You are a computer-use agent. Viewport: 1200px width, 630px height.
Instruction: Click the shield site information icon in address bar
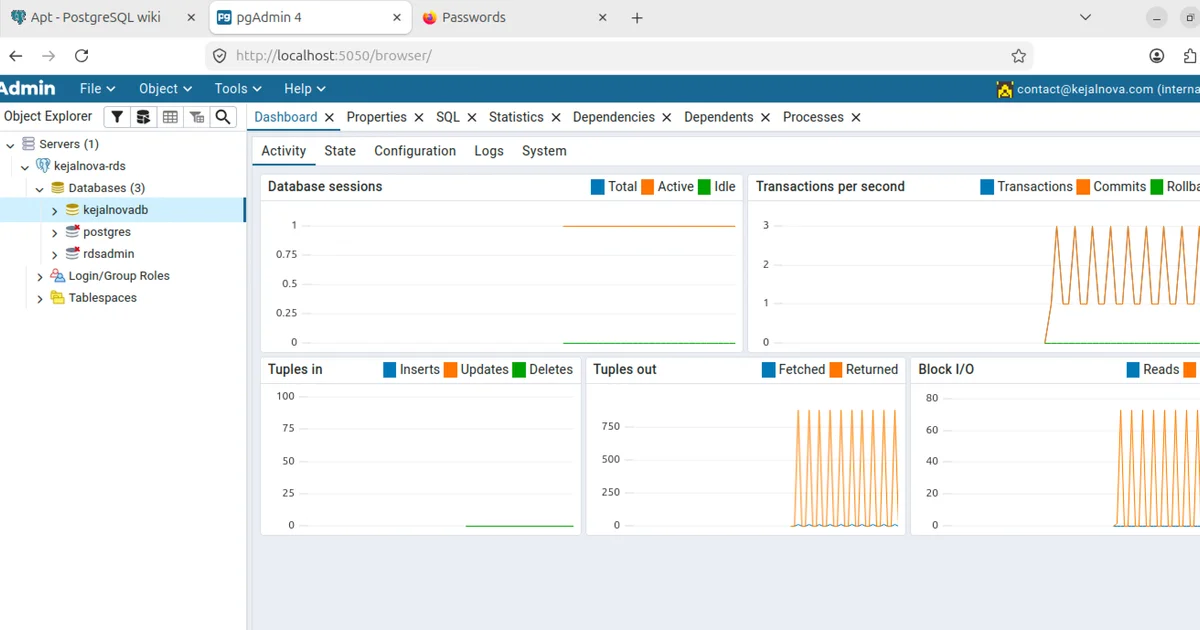[x=220, y=56]
